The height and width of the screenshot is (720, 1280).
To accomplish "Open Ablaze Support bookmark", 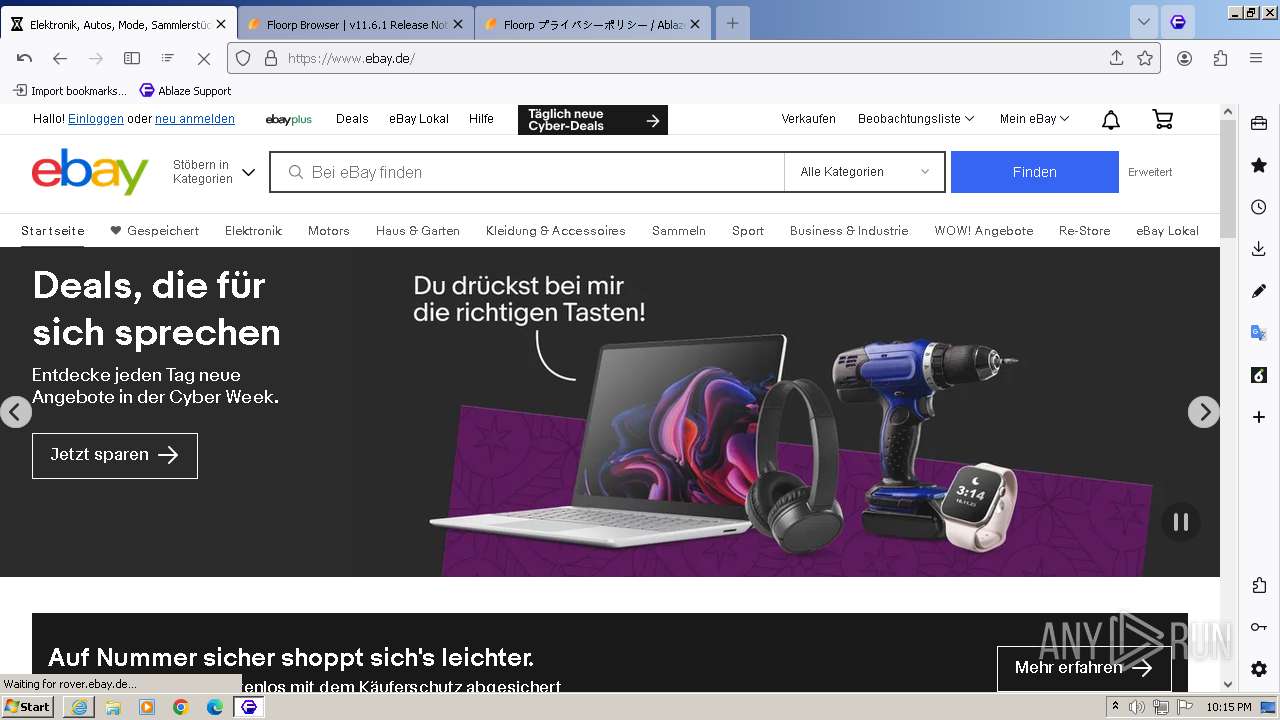I will pos(186,91).
